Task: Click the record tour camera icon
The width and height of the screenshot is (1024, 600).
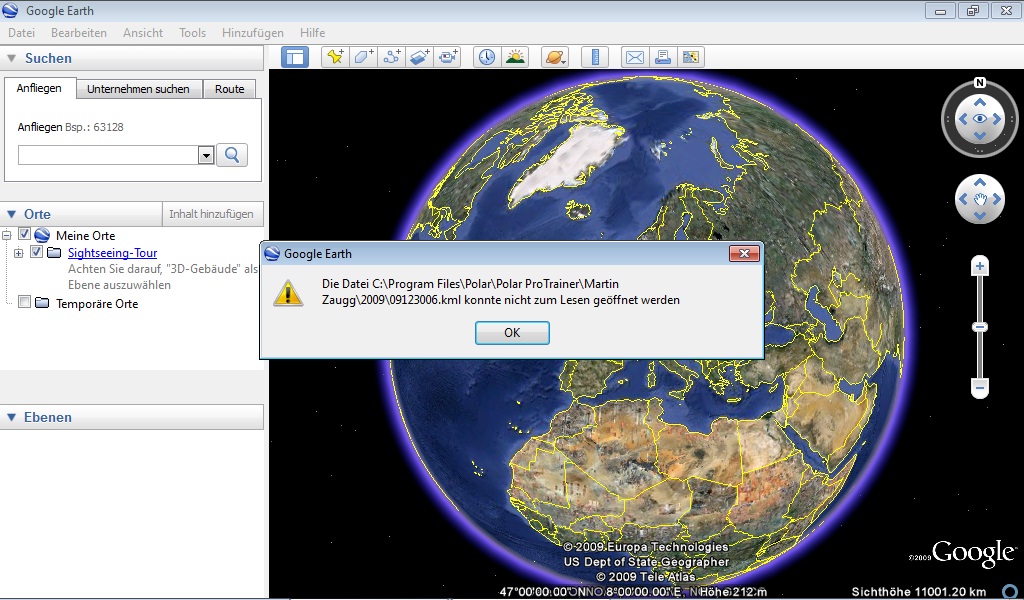Action: tap(447, 57)
